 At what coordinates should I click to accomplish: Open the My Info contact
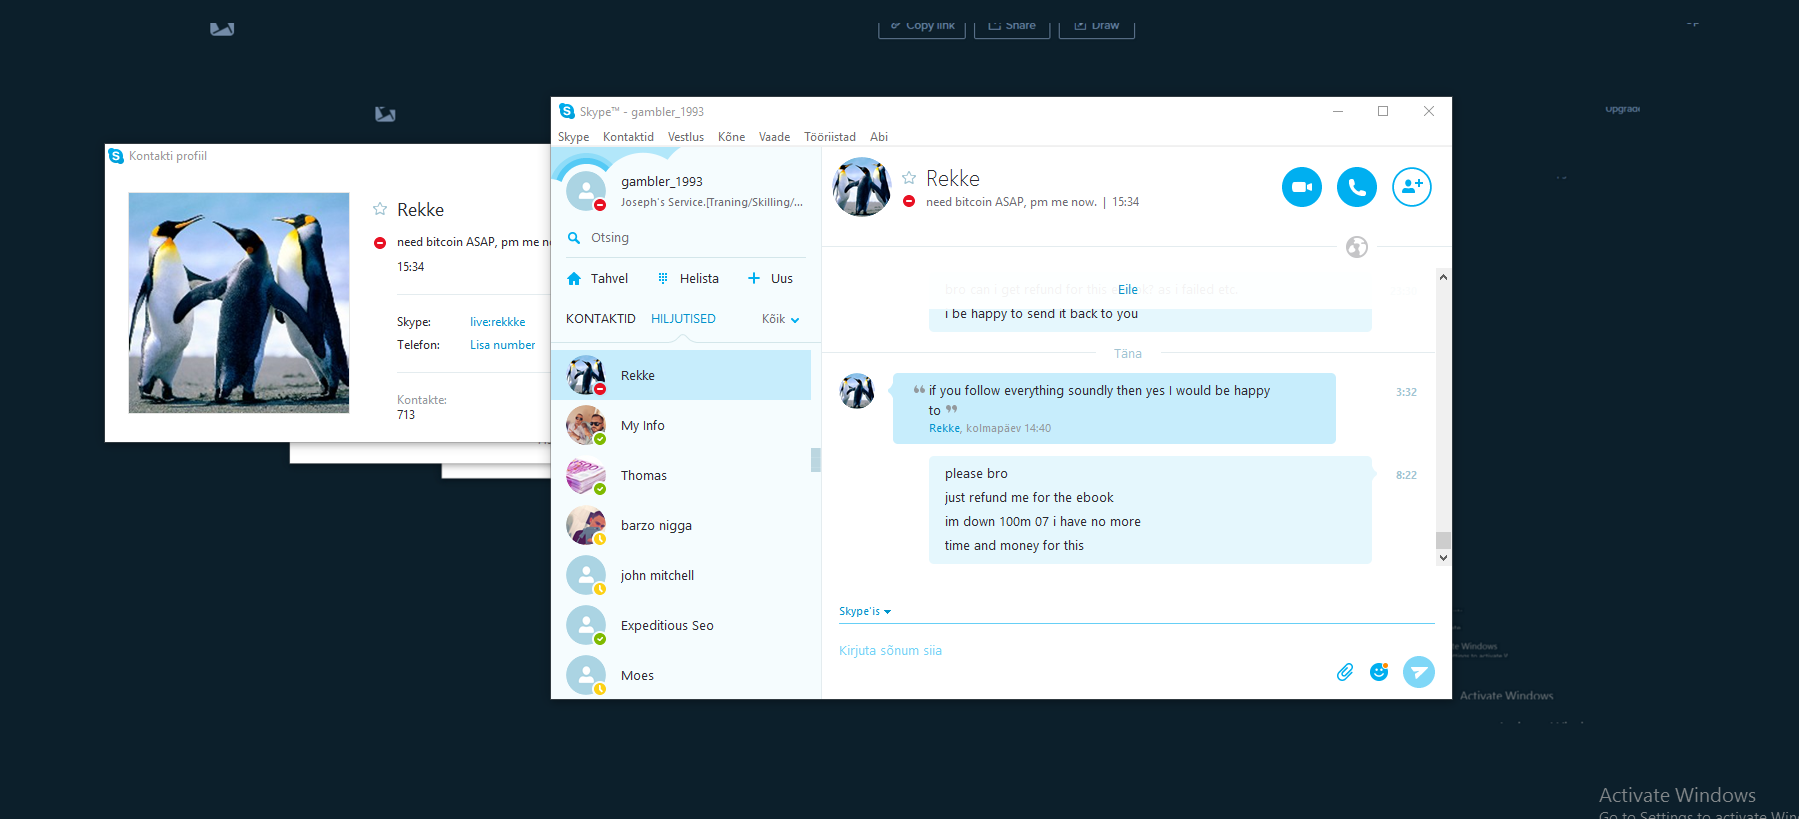(681, 425)
